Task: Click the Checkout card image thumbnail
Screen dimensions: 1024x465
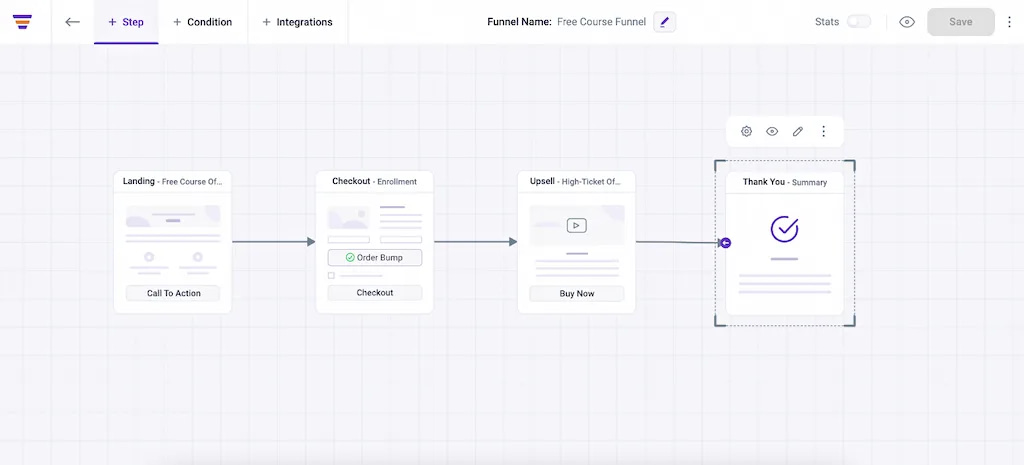Action: (348, 217)
